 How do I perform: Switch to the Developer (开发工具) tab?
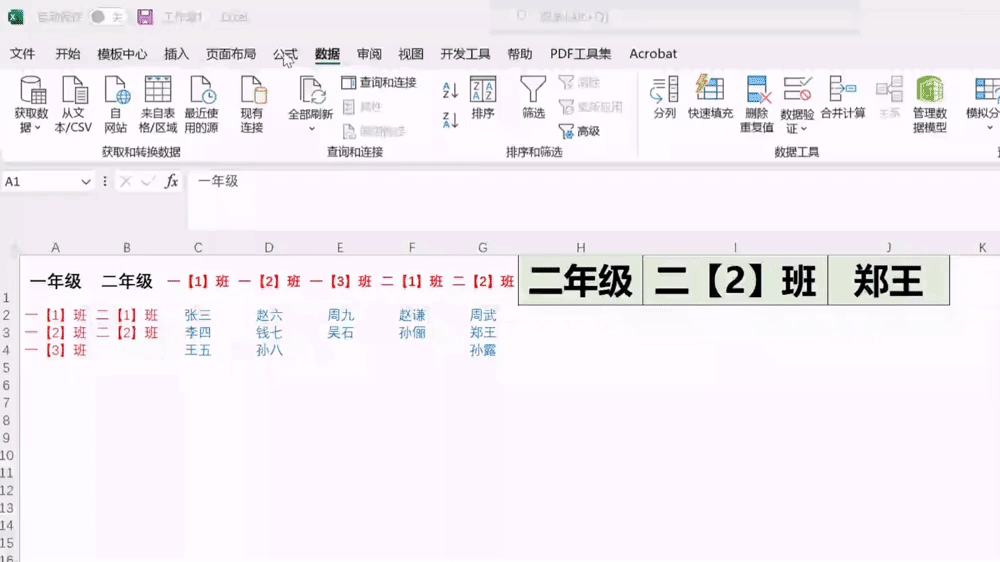(x=466, y=54)
